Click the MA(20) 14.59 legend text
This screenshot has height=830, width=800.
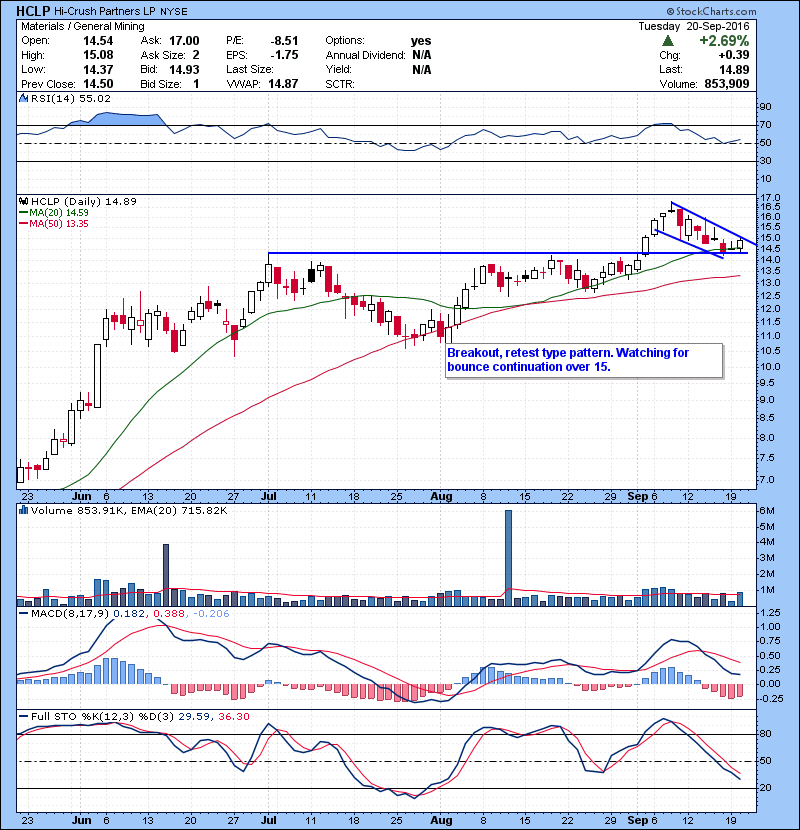pos(59,213)
